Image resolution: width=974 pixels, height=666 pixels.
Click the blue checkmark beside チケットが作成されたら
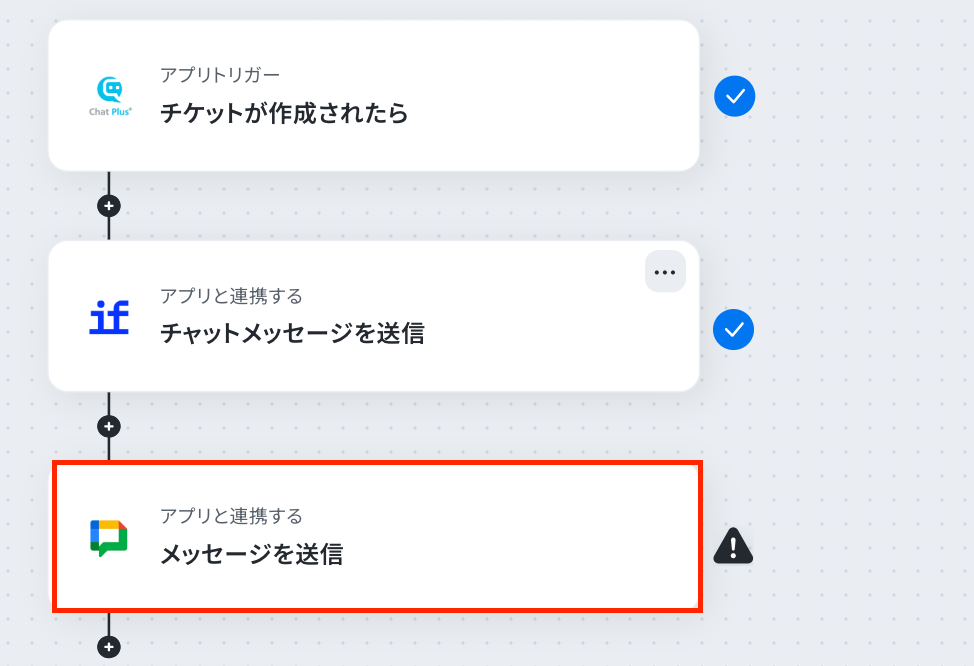[x=735, y=97]
